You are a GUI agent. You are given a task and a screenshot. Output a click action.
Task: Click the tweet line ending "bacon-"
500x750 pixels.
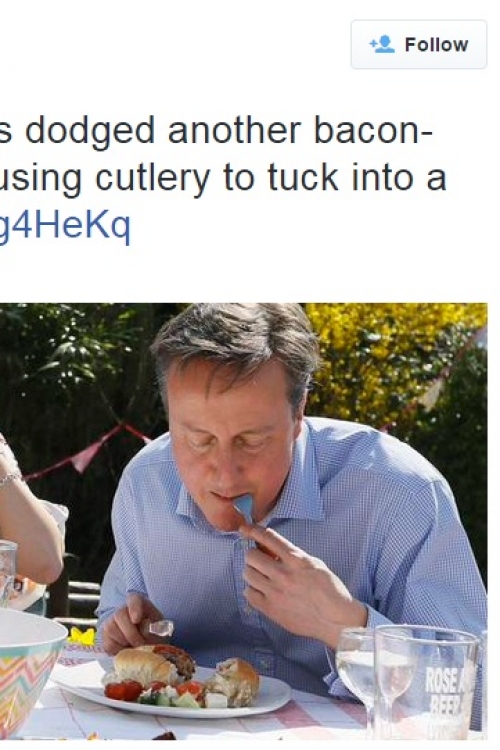click(216, 131)
